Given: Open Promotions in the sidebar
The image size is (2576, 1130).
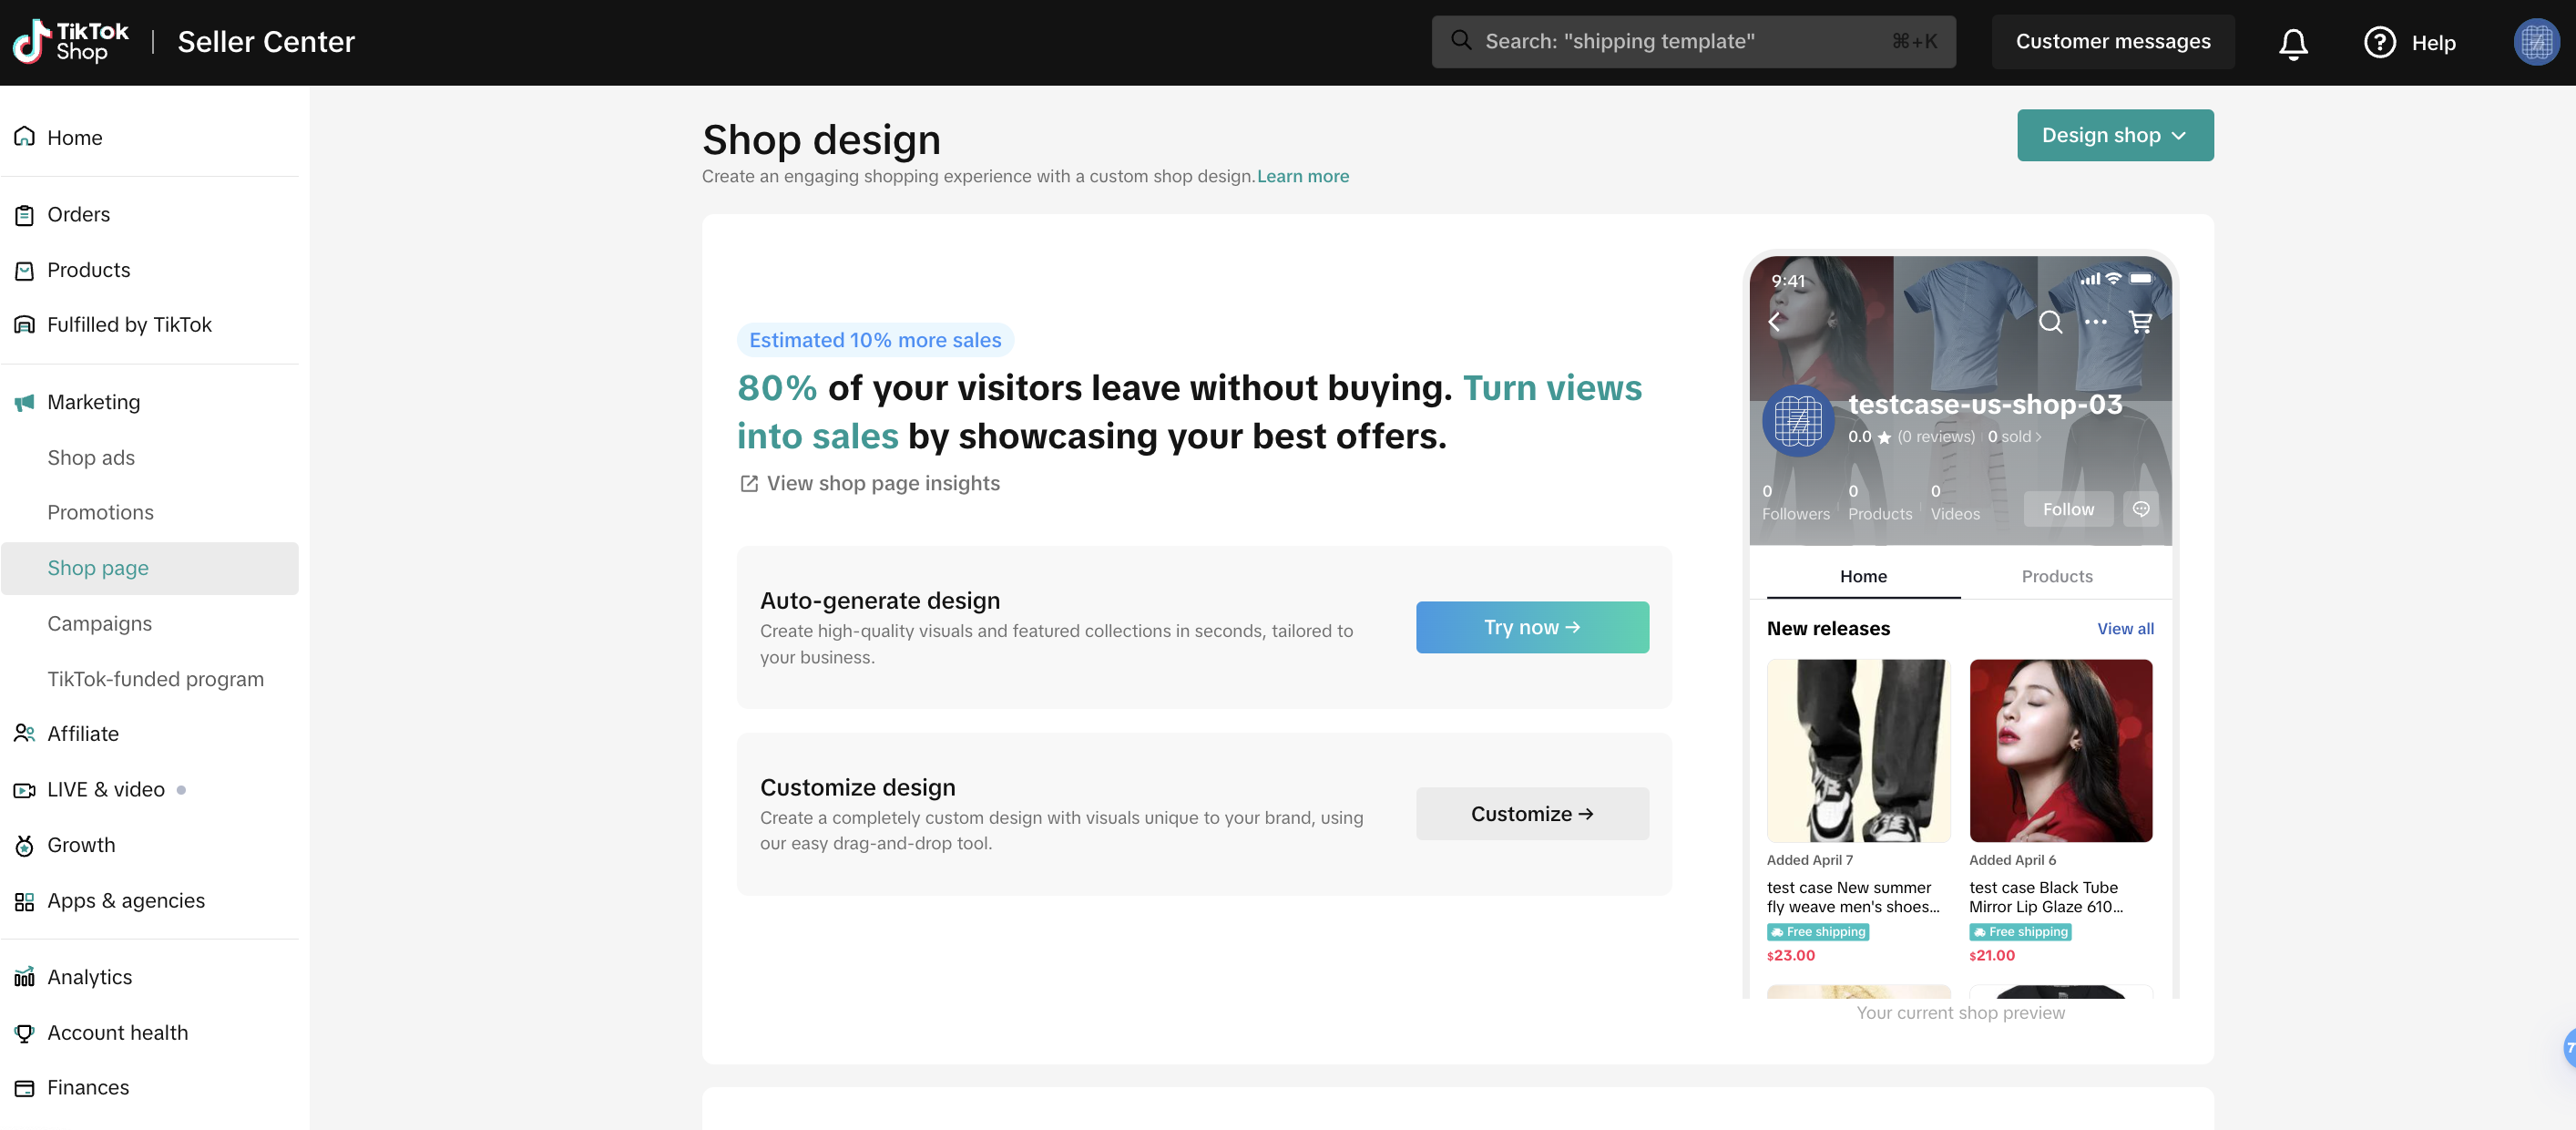Looking at the screenshot, I should click(x=101, y=513).
